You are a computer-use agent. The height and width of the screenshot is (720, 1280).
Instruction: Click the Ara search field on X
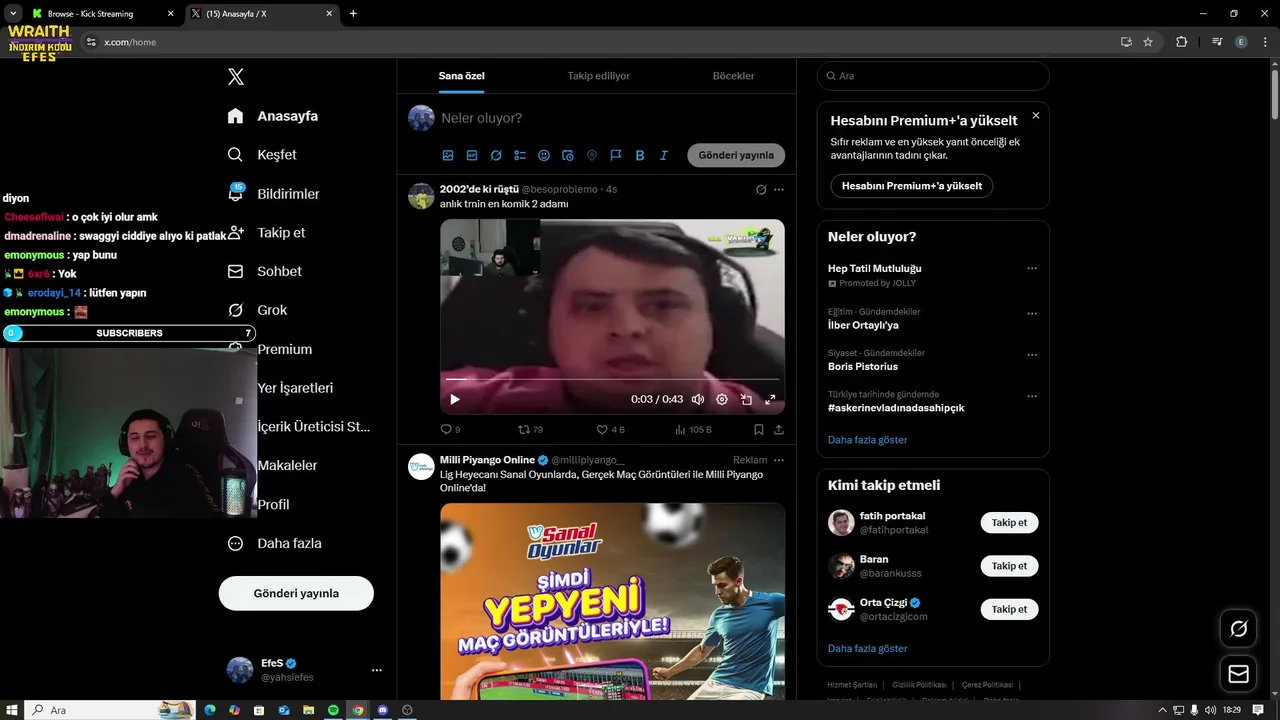point(933,76)
